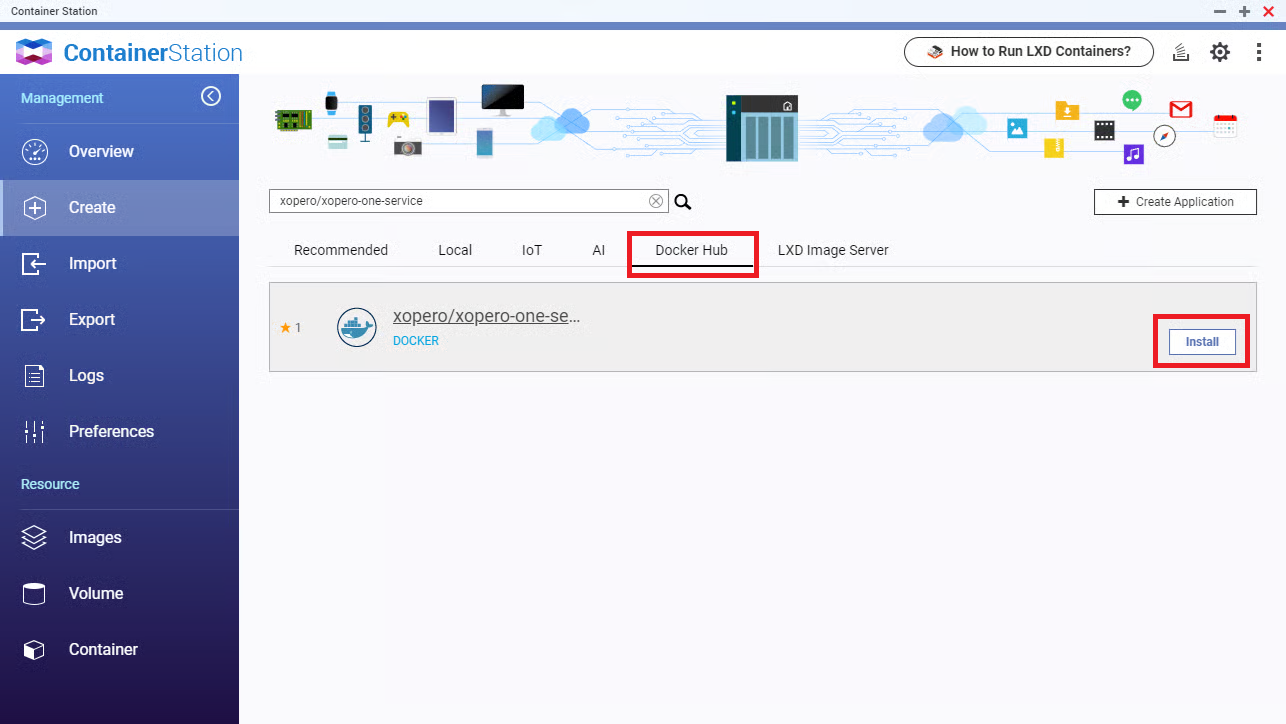Switch to the Local tab
Screen dimensions: 1286x724
(455, 250)
